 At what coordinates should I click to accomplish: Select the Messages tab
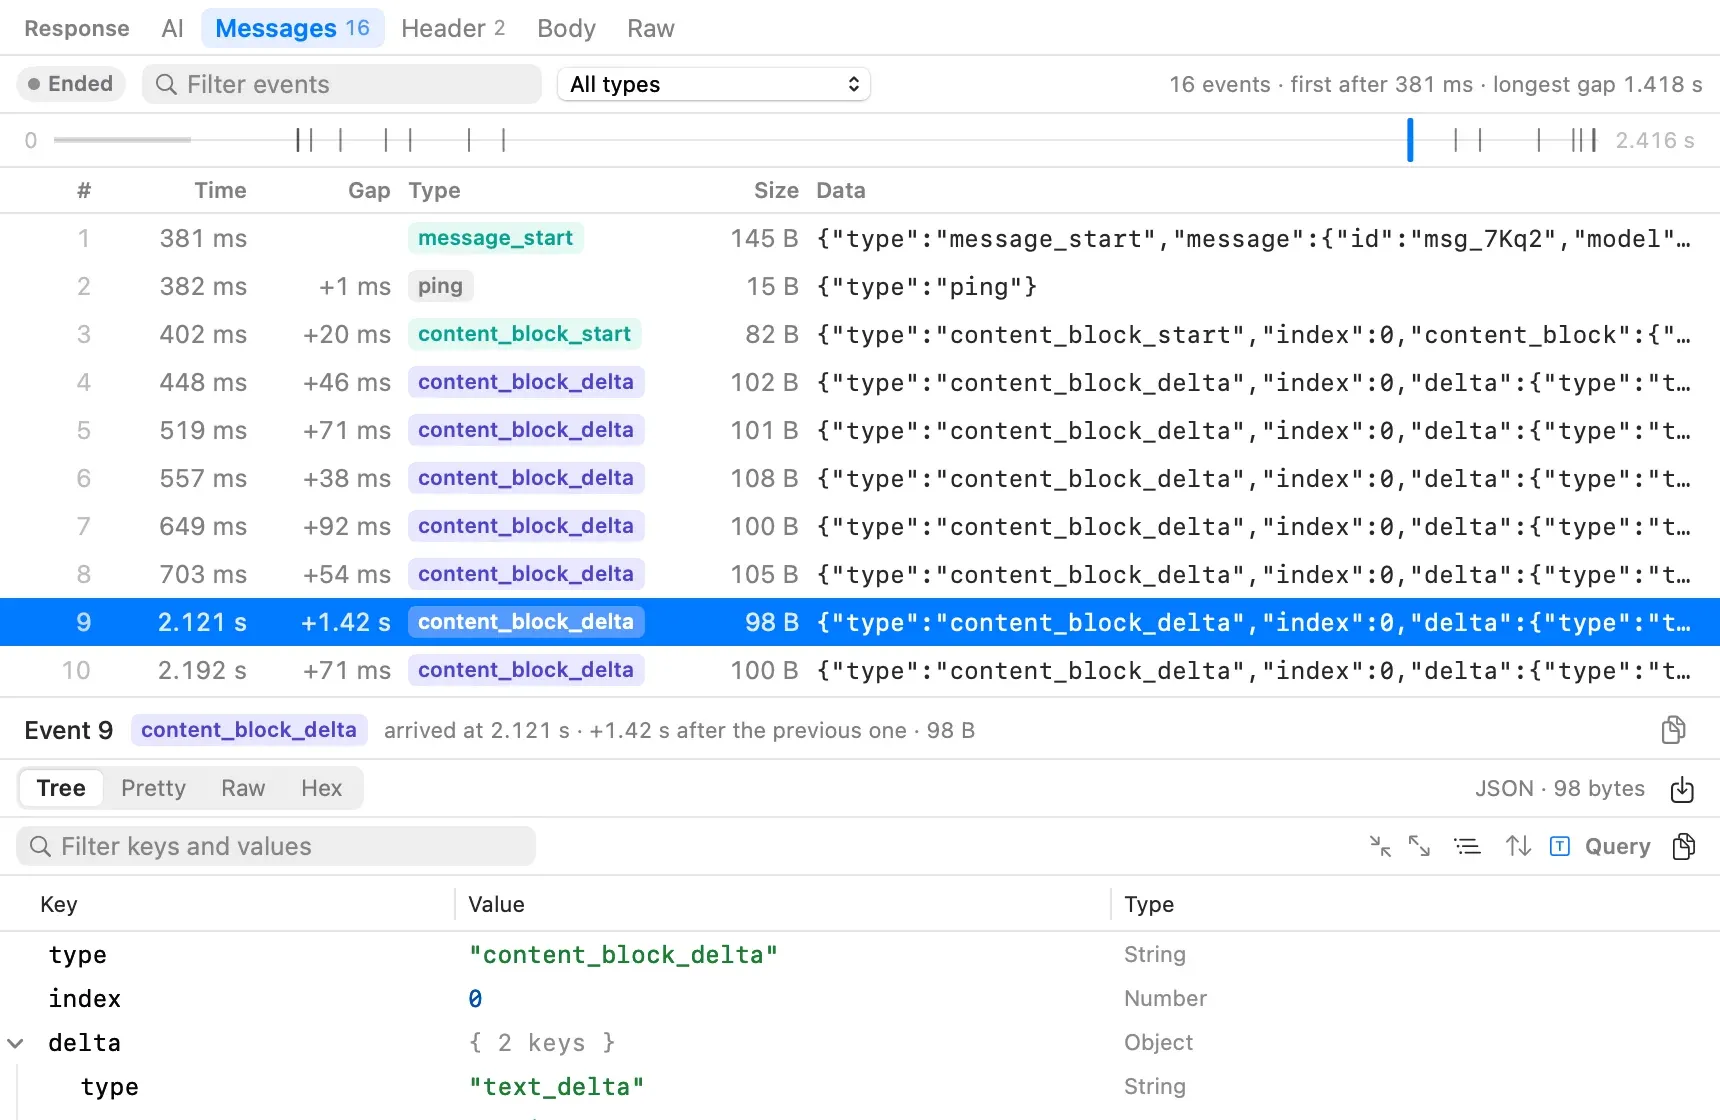click(292, 28)
